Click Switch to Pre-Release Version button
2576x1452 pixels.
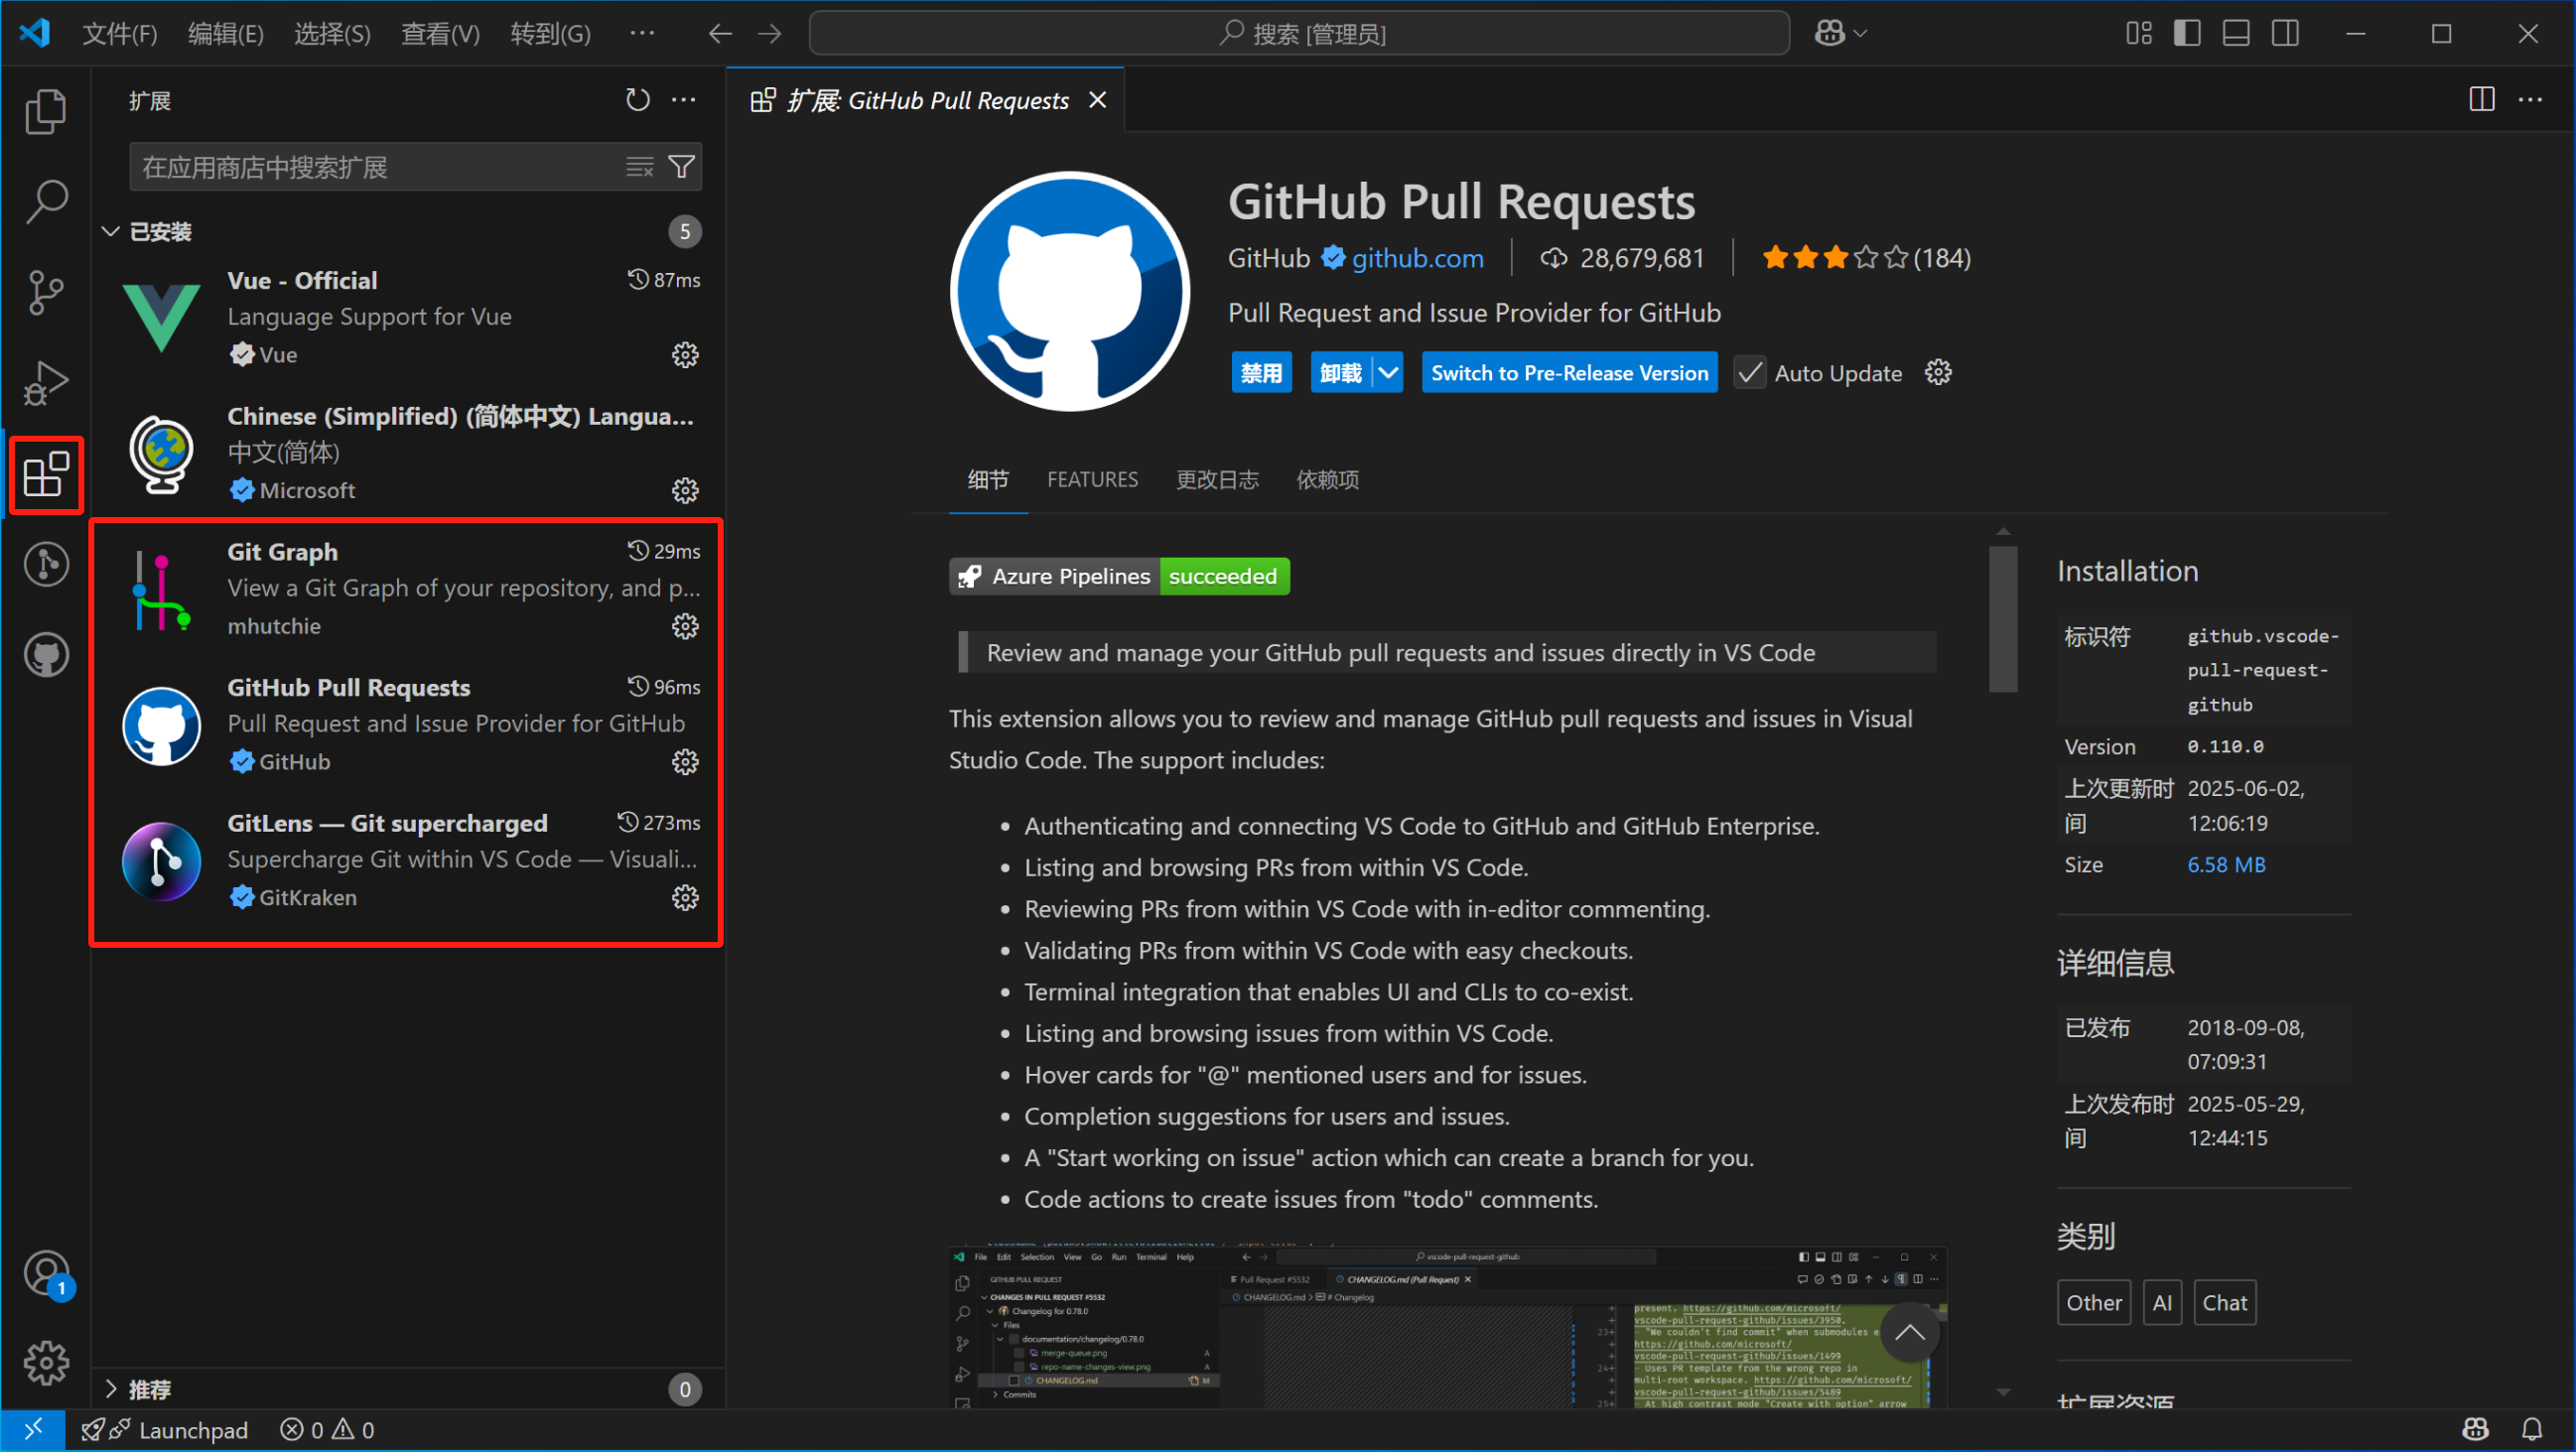point(1569,373)
